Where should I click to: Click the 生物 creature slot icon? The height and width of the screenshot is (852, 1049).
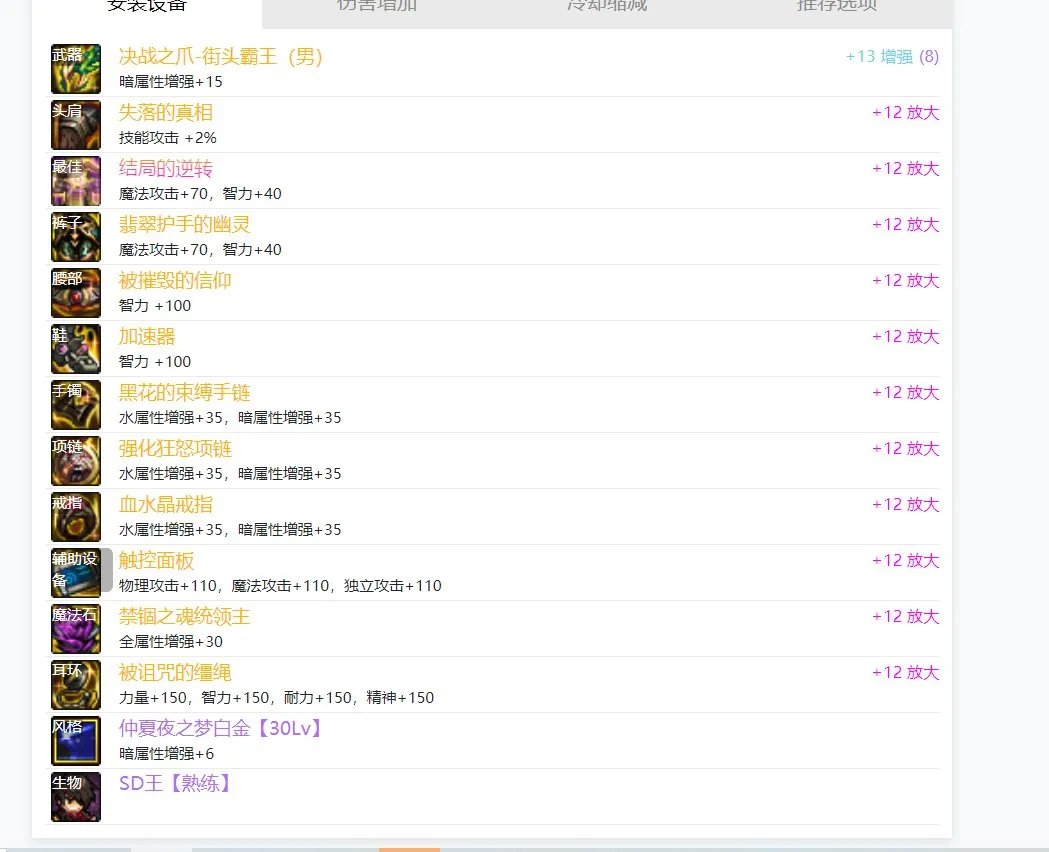(x=75, y=796)
